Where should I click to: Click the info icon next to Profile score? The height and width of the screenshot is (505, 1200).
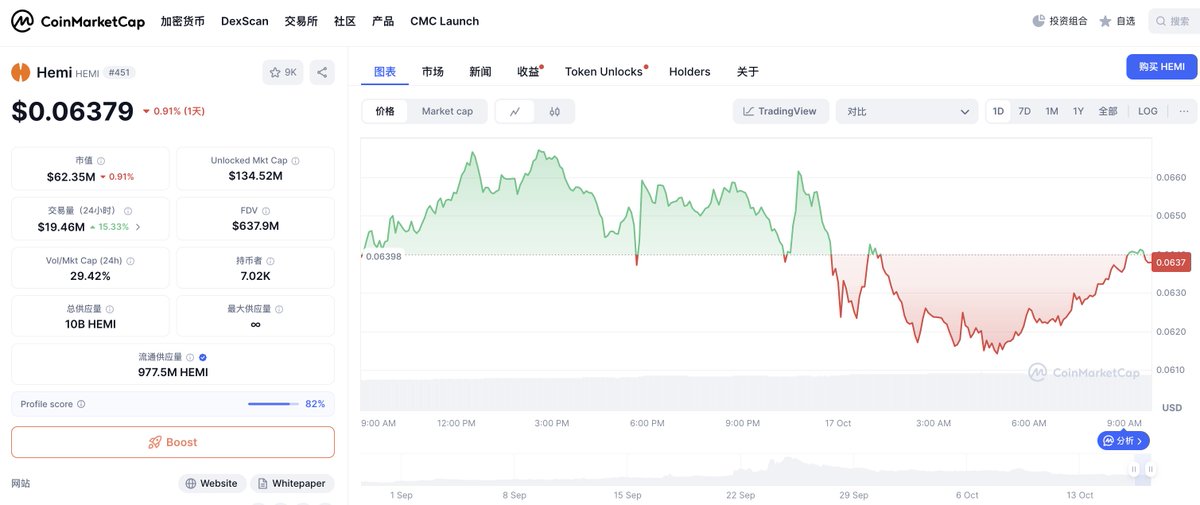81,404
